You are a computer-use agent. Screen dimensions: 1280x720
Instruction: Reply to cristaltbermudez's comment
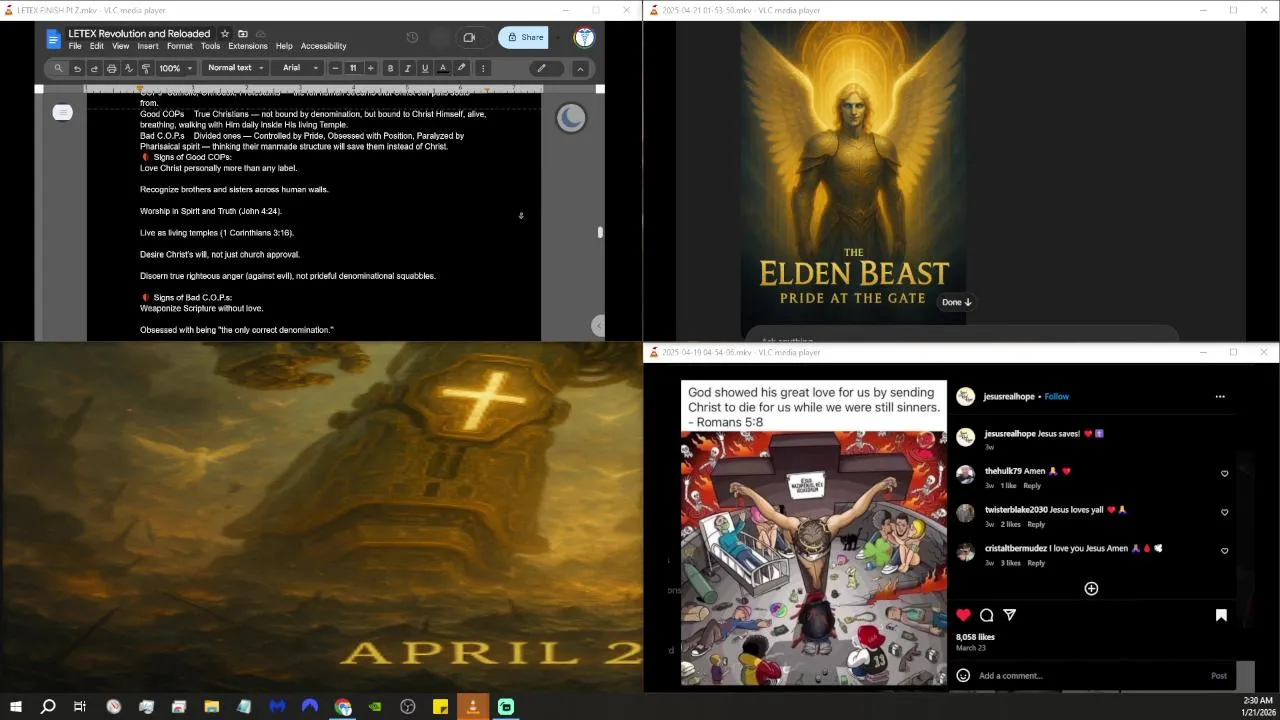click(x=1036, y=563)
